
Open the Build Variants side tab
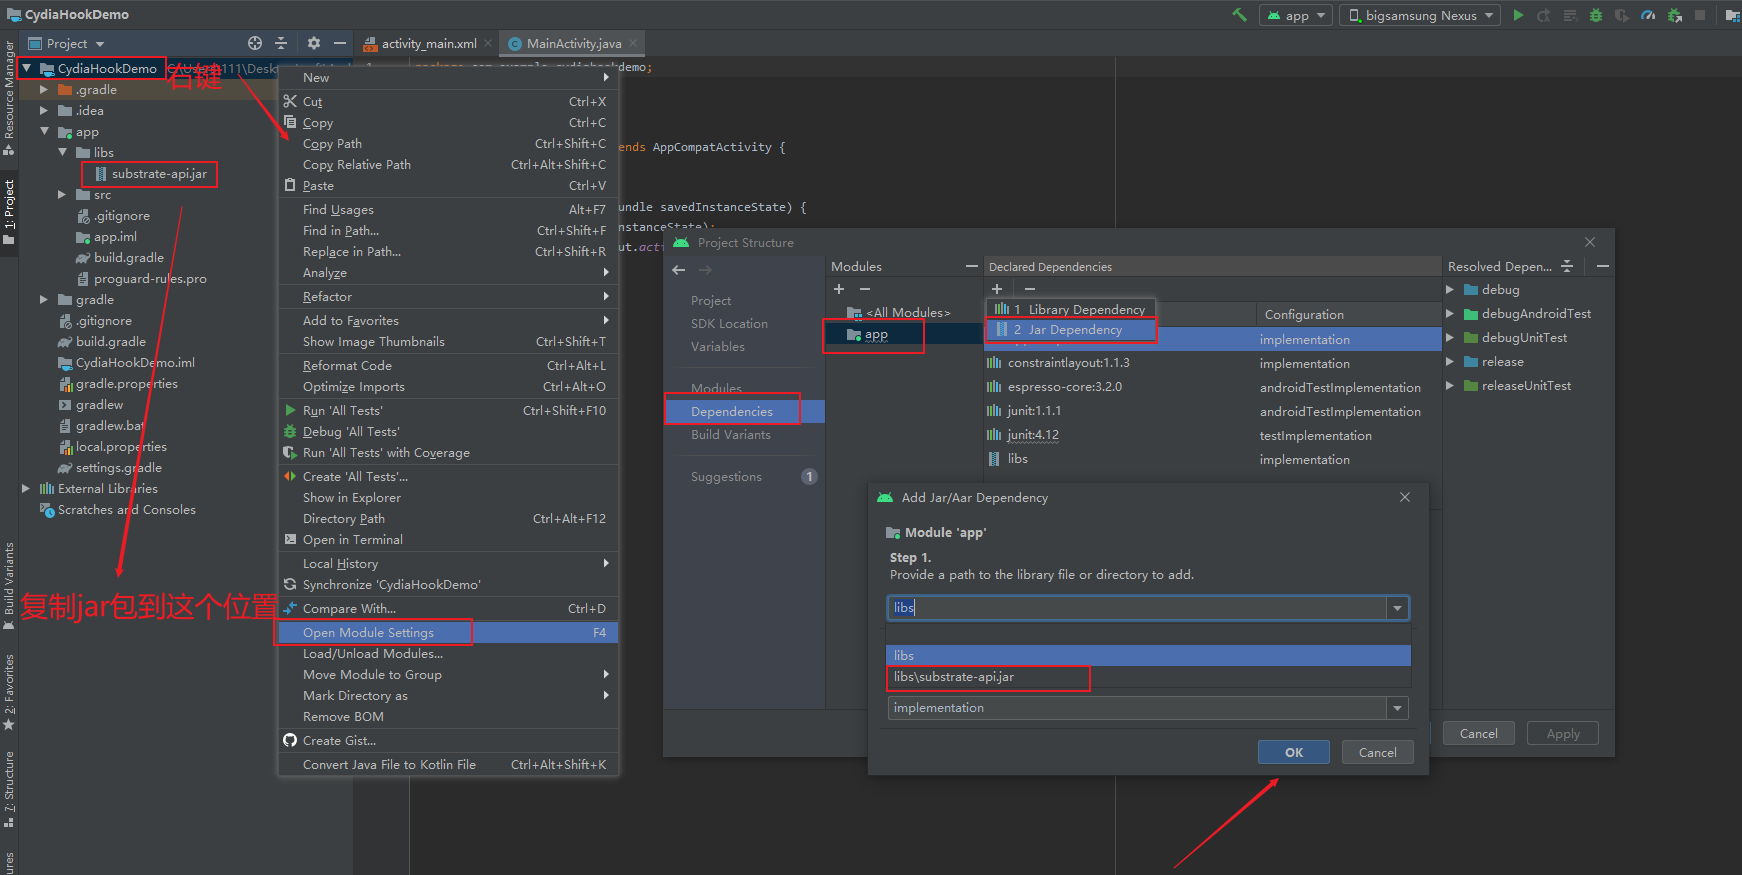(x=9, y=586)
